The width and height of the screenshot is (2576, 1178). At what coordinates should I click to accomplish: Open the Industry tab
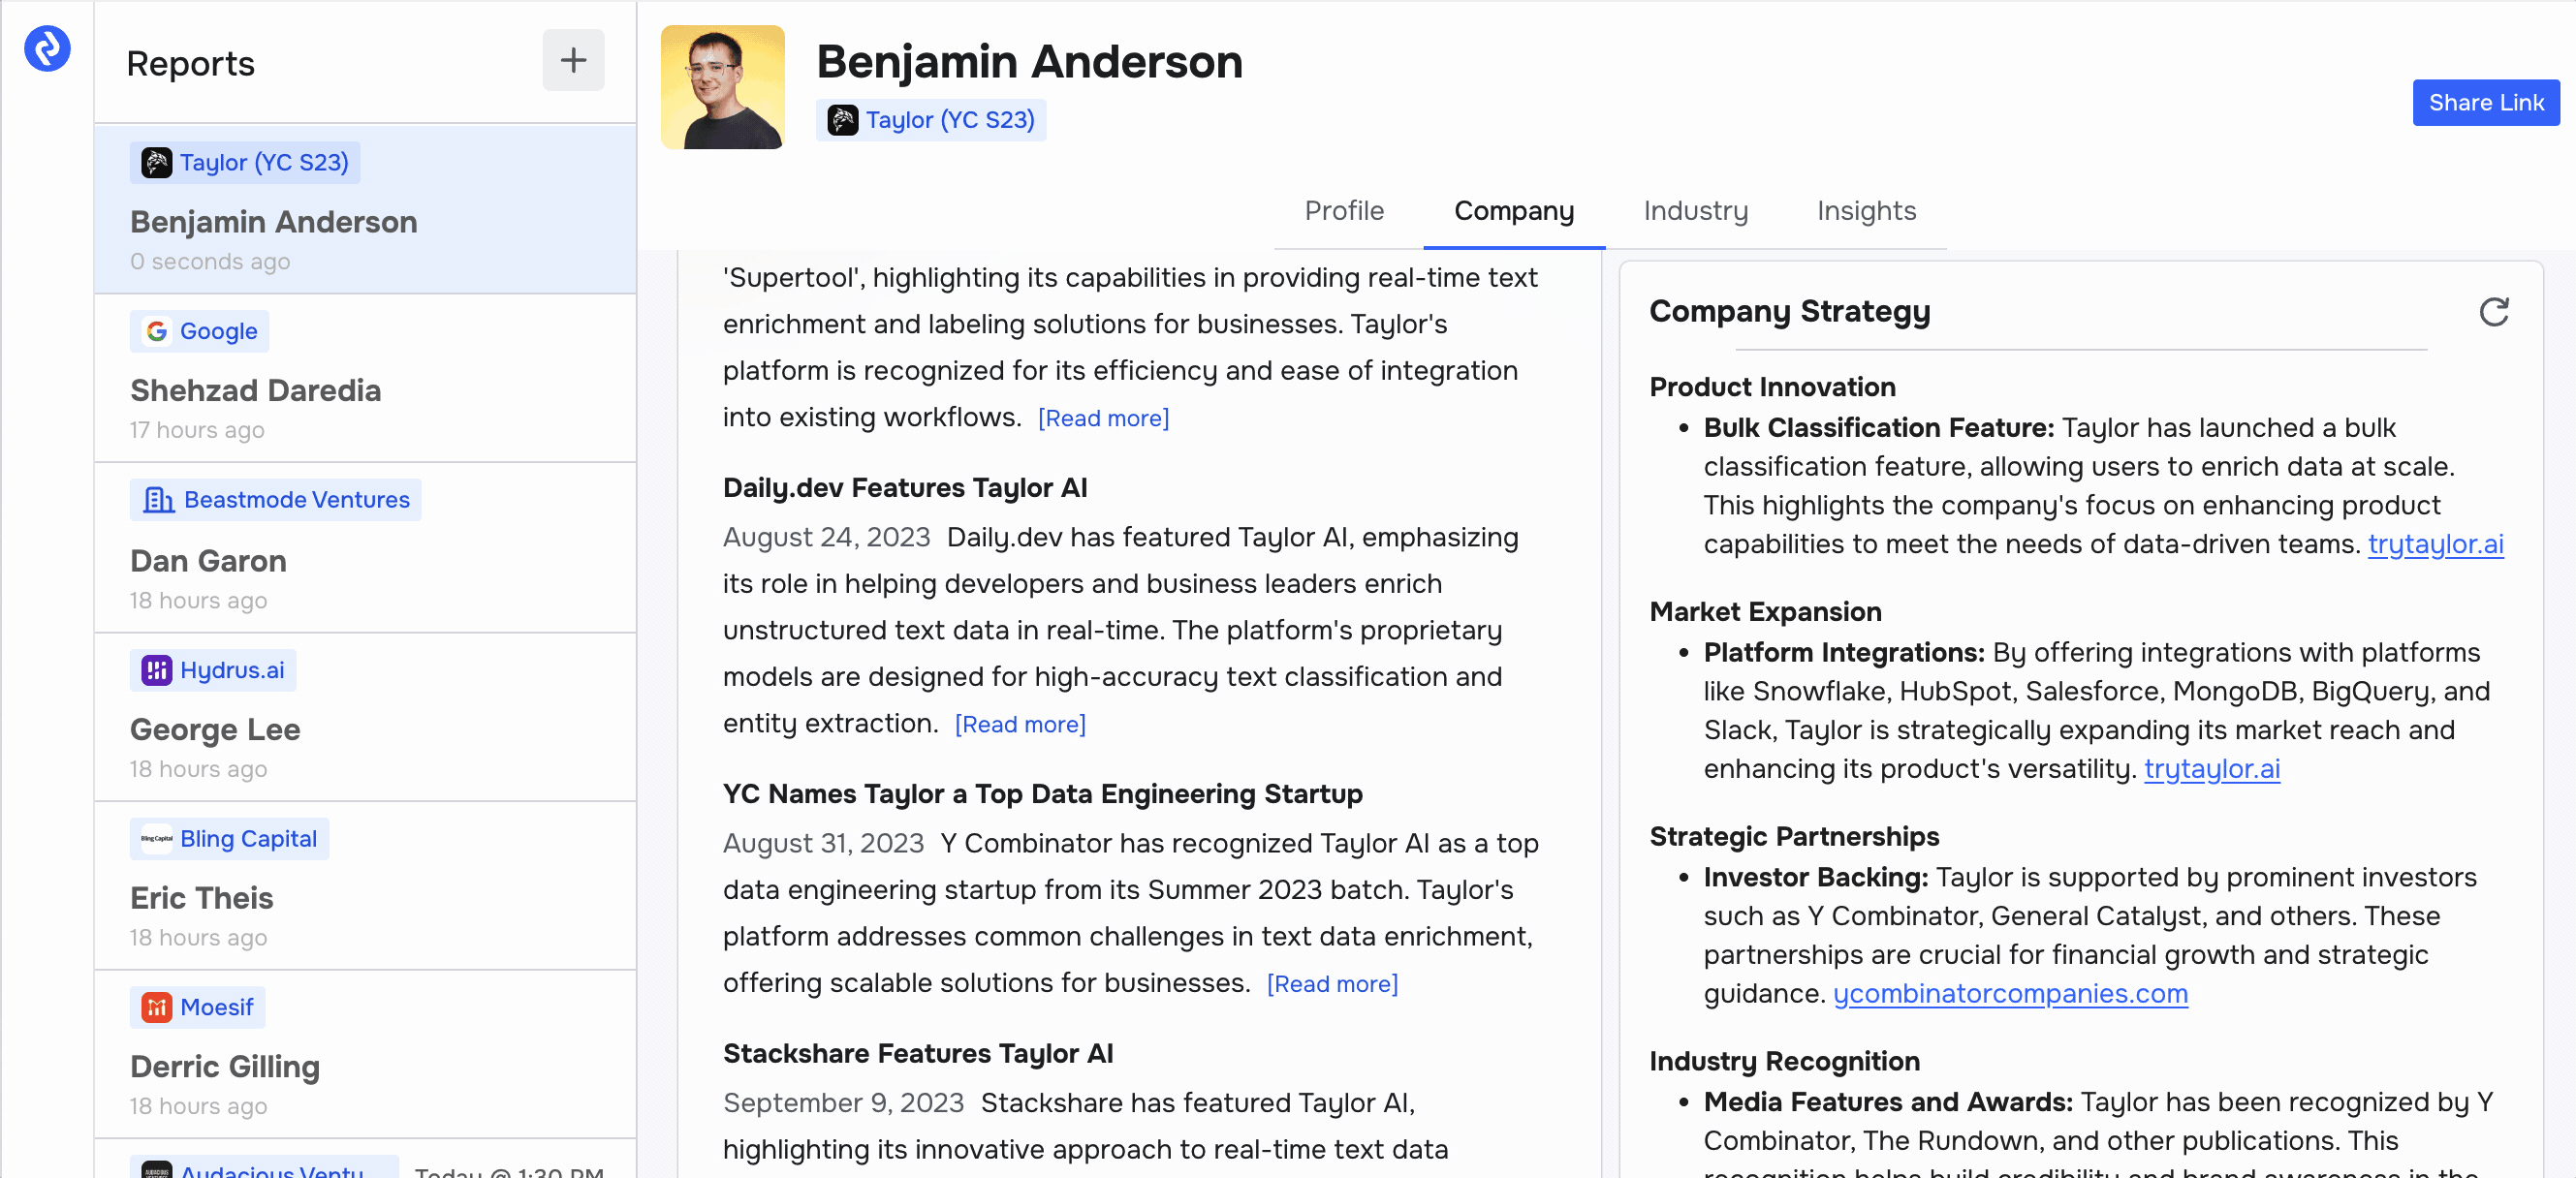(1695, 211)
